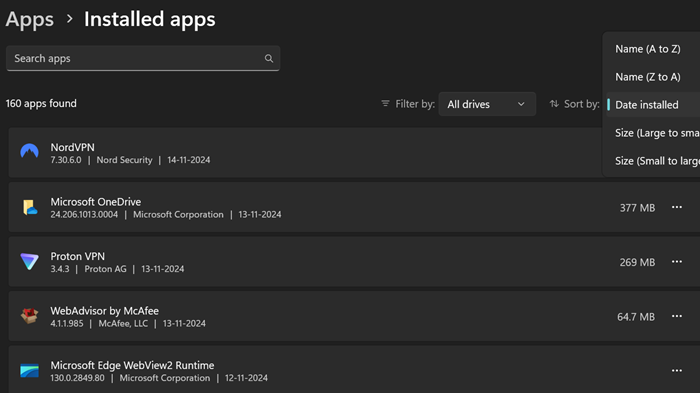The height and width of the screenshot is (393, 700).
Task: Open more options for Proton VPN
Action: coord(677,262)
